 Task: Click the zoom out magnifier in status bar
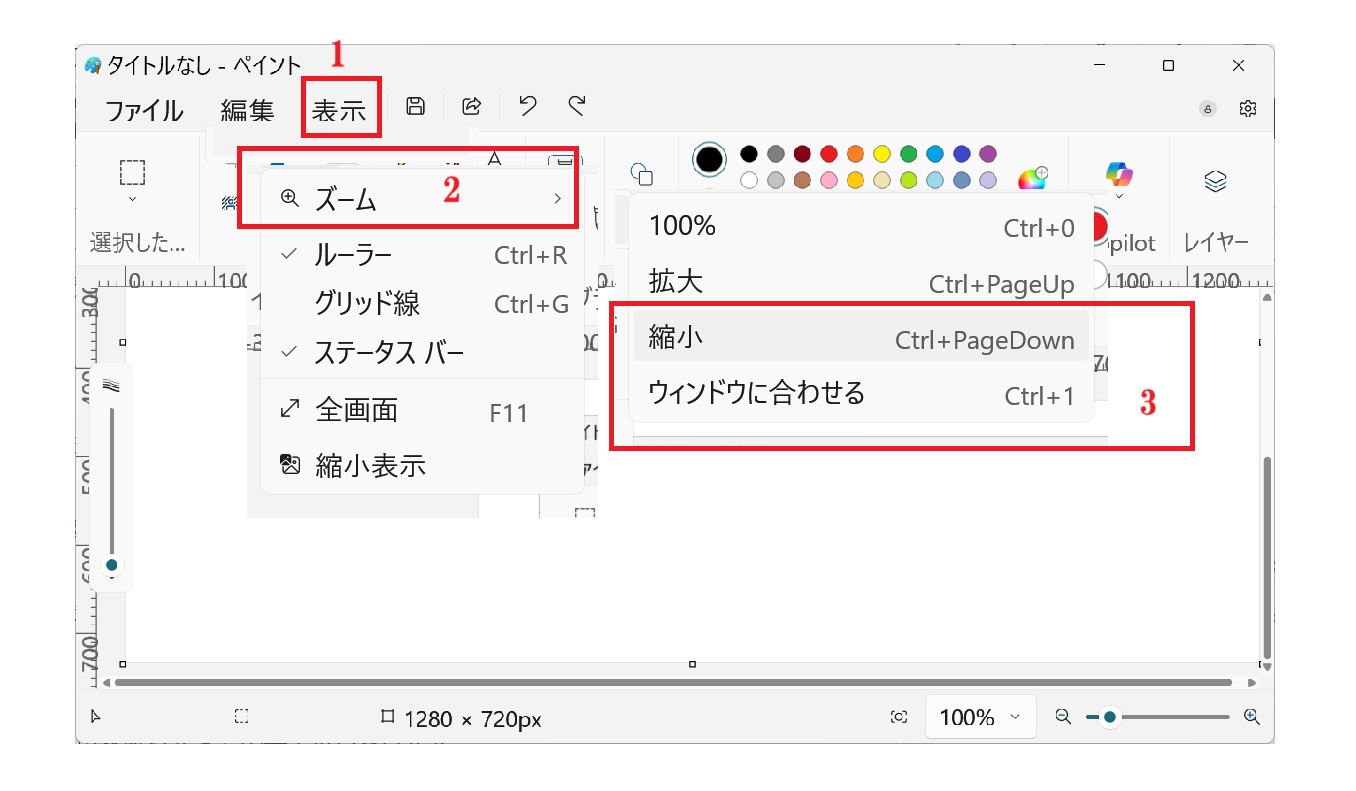1063,717
